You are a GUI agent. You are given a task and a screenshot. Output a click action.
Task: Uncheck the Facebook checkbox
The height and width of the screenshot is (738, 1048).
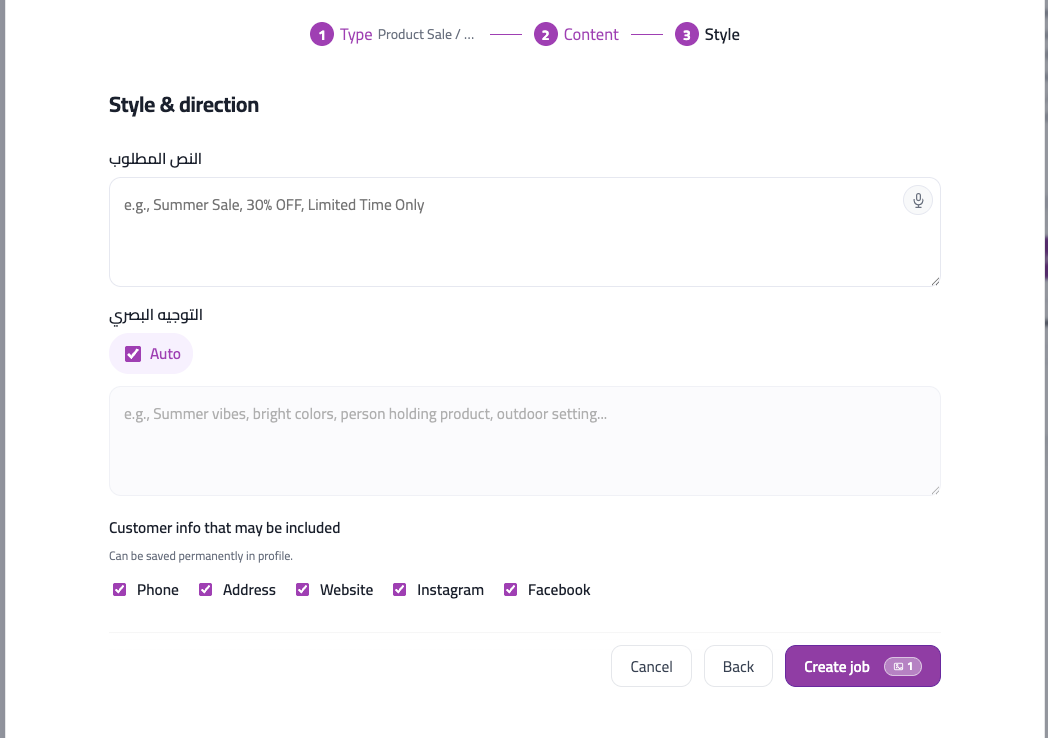click(x=511, y=589)
